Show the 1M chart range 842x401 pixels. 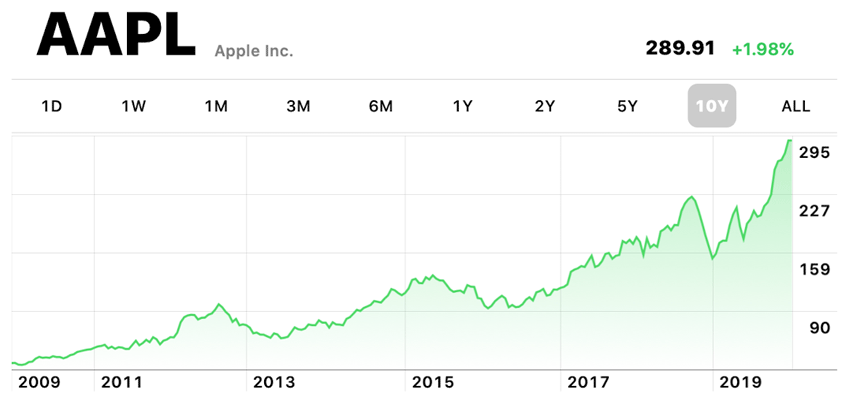[x=216, y=106]
